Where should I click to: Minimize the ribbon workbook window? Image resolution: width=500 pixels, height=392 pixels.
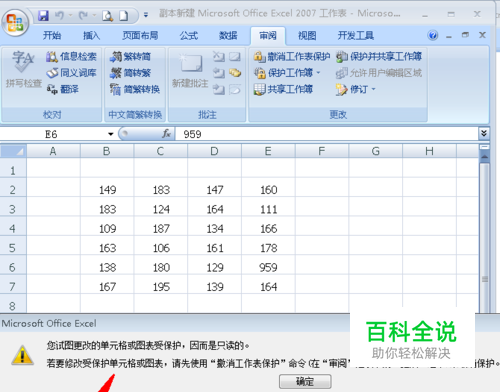click(x=449, y=36)
